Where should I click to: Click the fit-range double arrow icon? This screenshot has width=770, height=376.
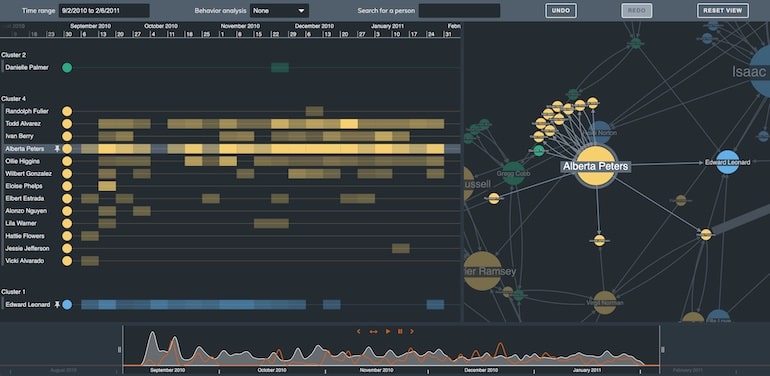click(373, 331)
